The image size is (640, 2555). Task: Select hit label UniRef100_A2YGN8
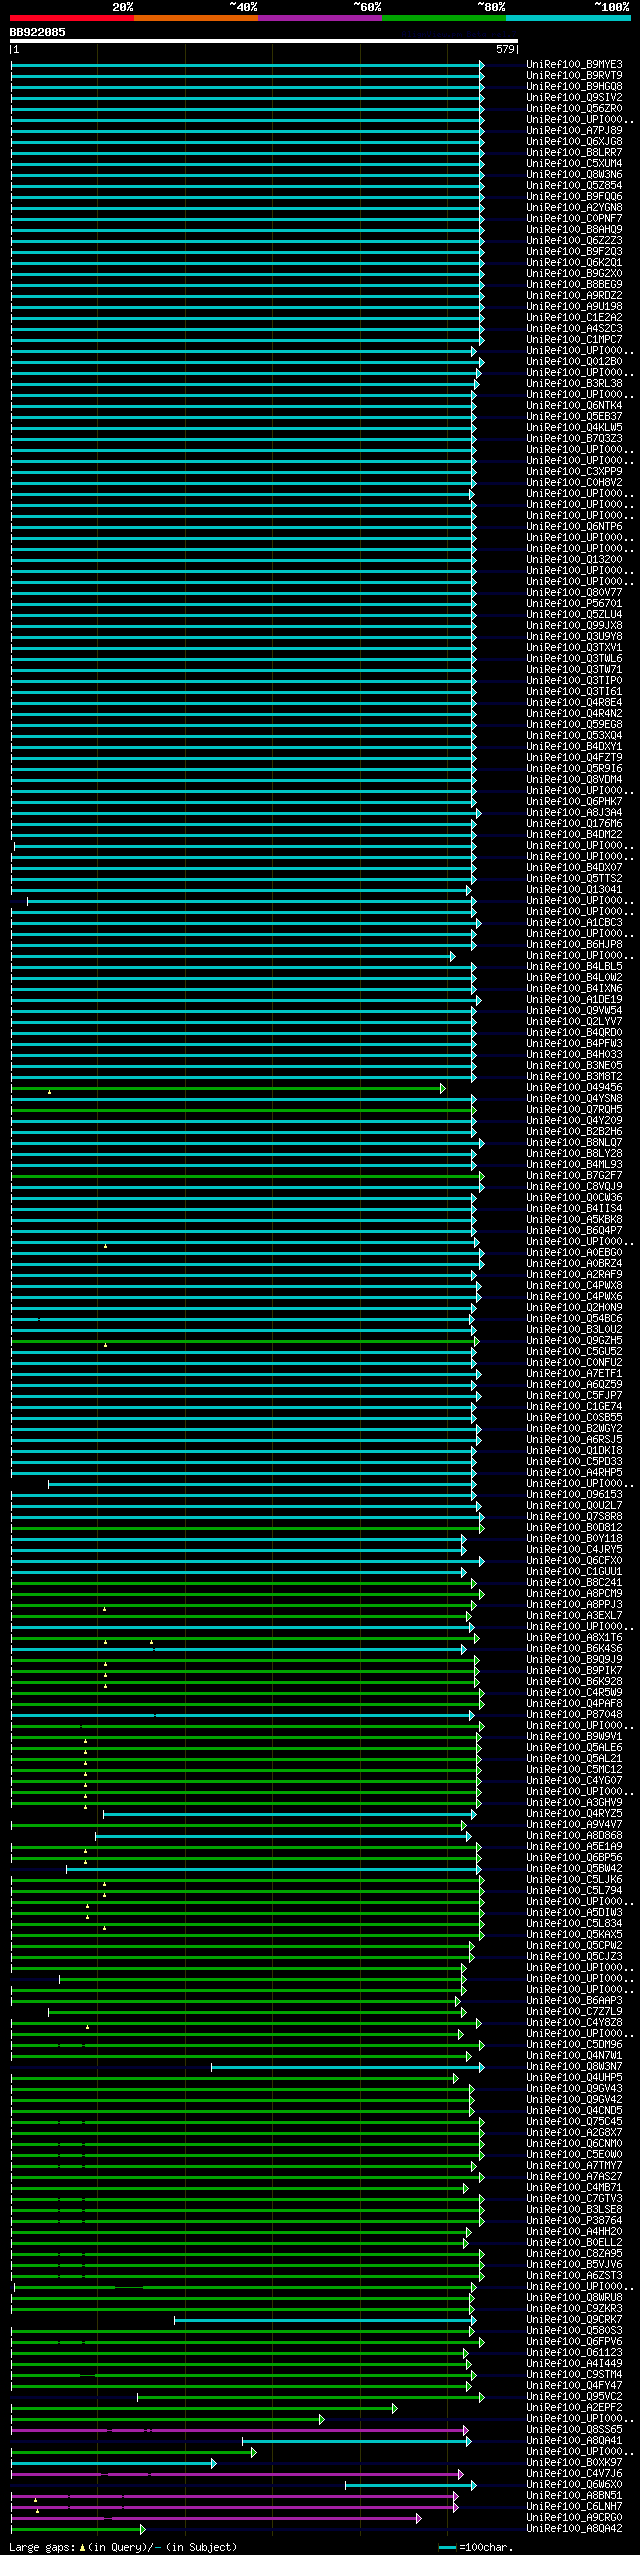click(x=574, y=208)
